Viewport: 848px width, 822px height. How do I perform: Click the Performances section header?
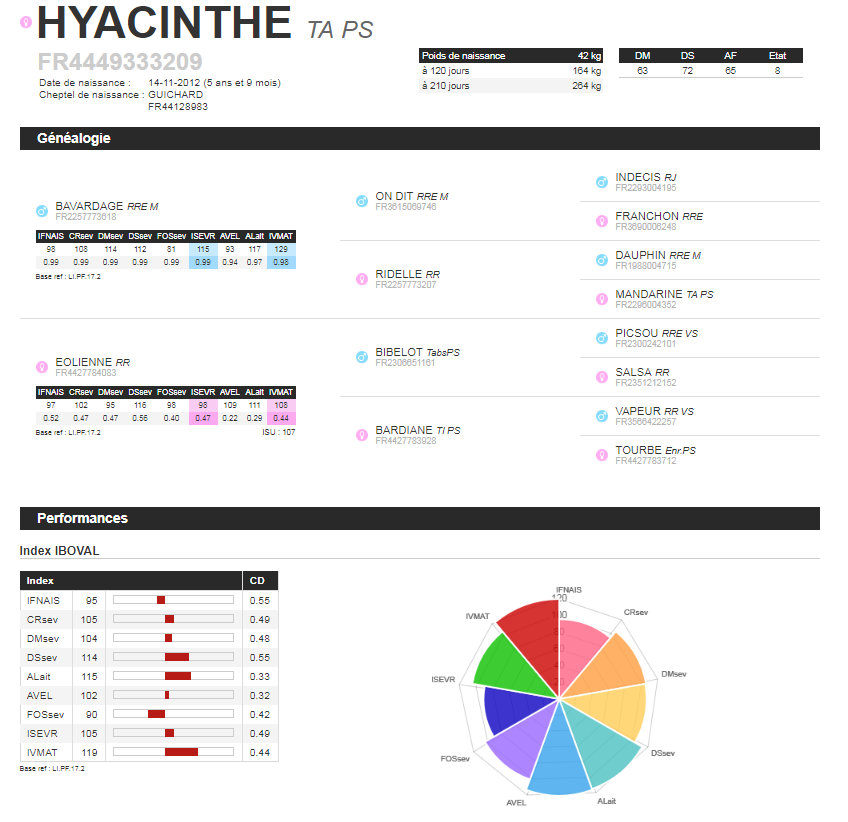(420, 518)
